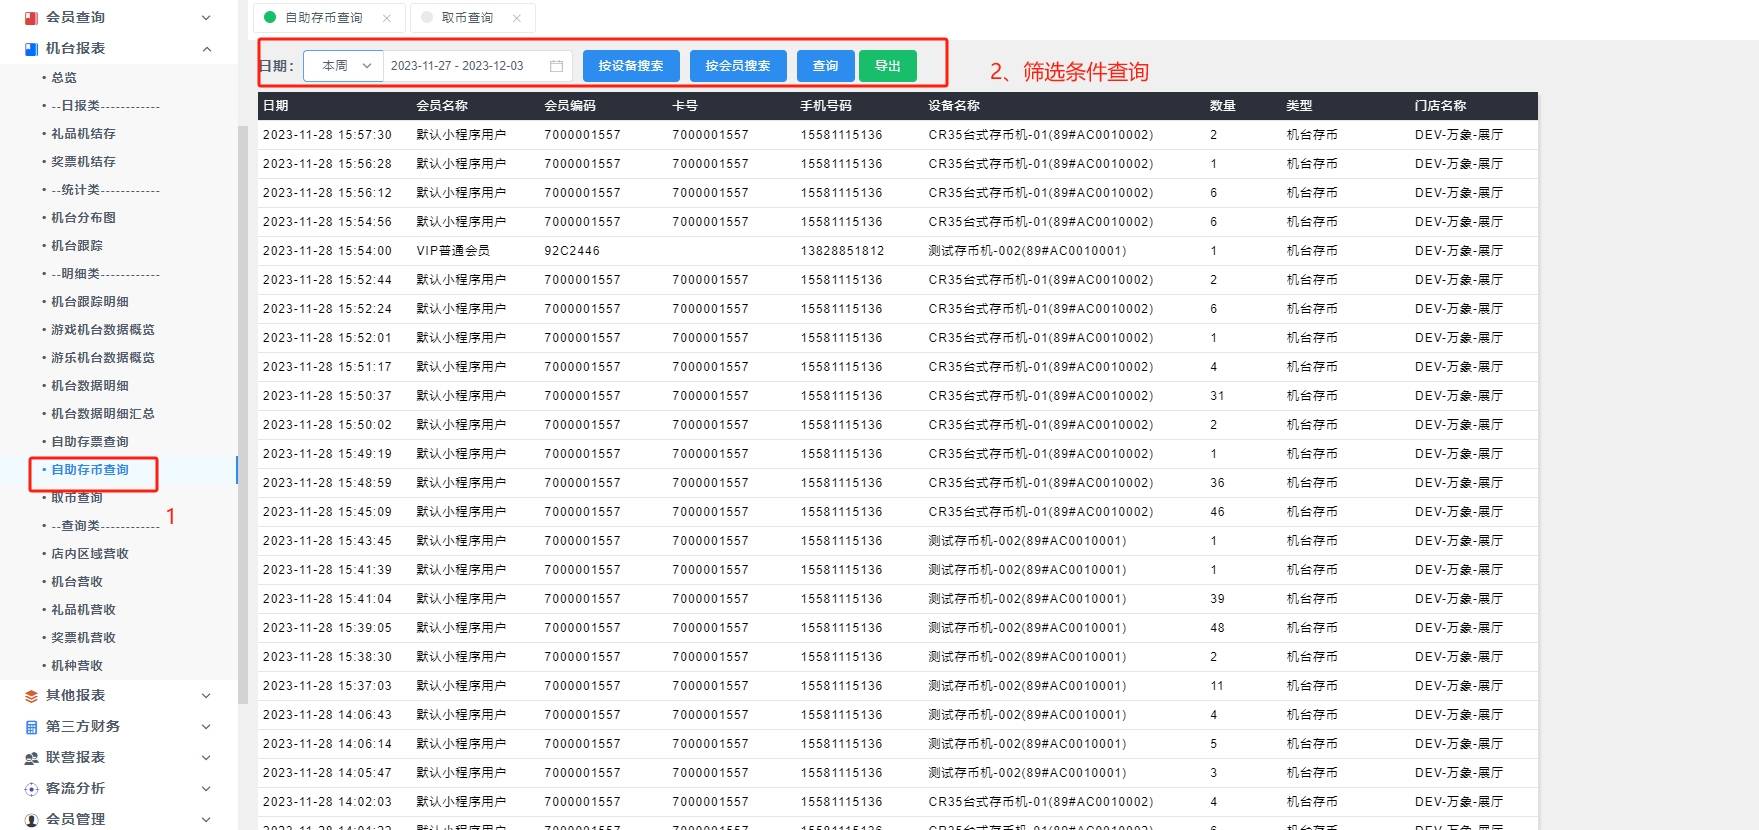Viewport: 1759px width, 830px height.
Task: Expand the 会员查询 menu chevron
Action: [206, 17]
